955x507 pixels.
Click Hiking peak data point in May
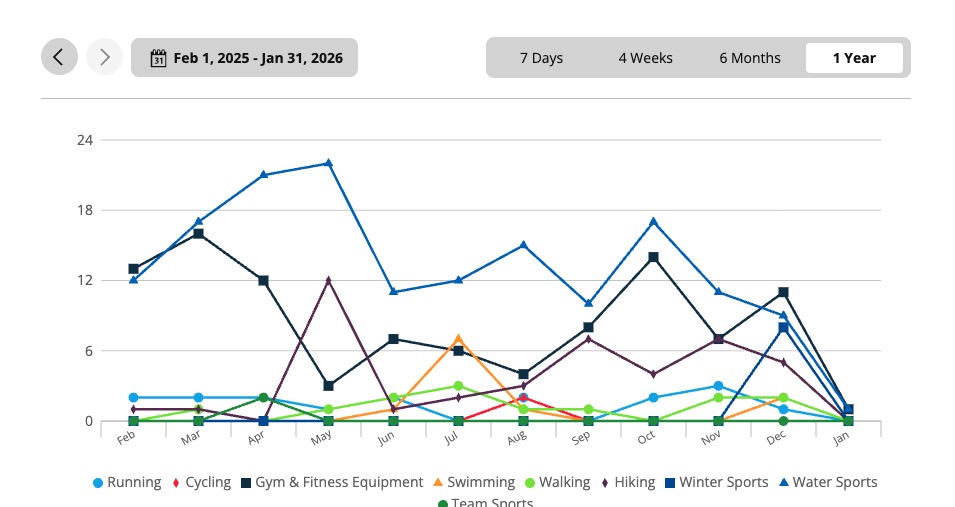point(328,280)
